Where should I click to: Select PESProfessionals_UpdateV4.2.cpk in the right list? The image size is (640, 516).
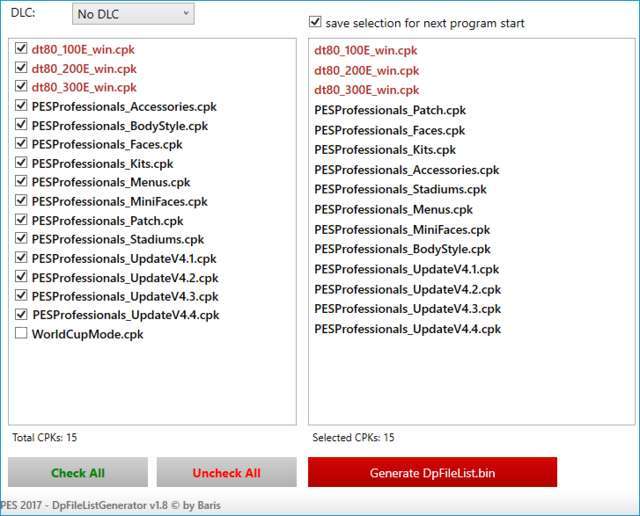tap(407, 289)
